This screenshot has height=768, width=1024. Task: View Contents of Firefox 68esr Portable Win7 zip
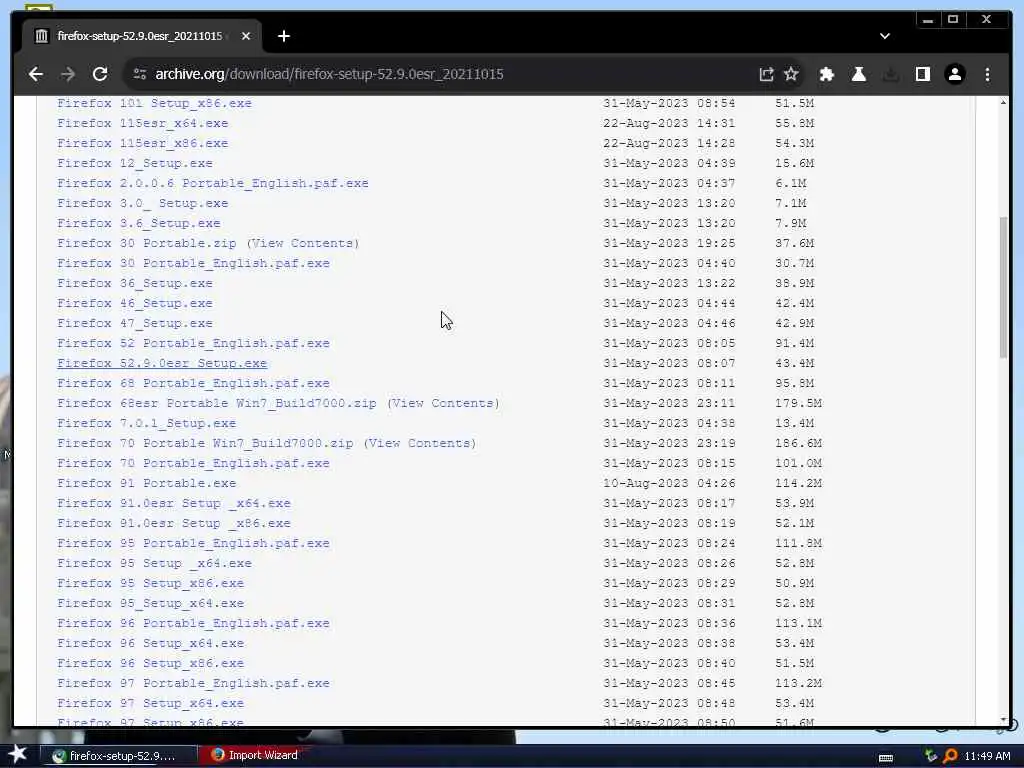pyautogui.click(x=443, y=403)
